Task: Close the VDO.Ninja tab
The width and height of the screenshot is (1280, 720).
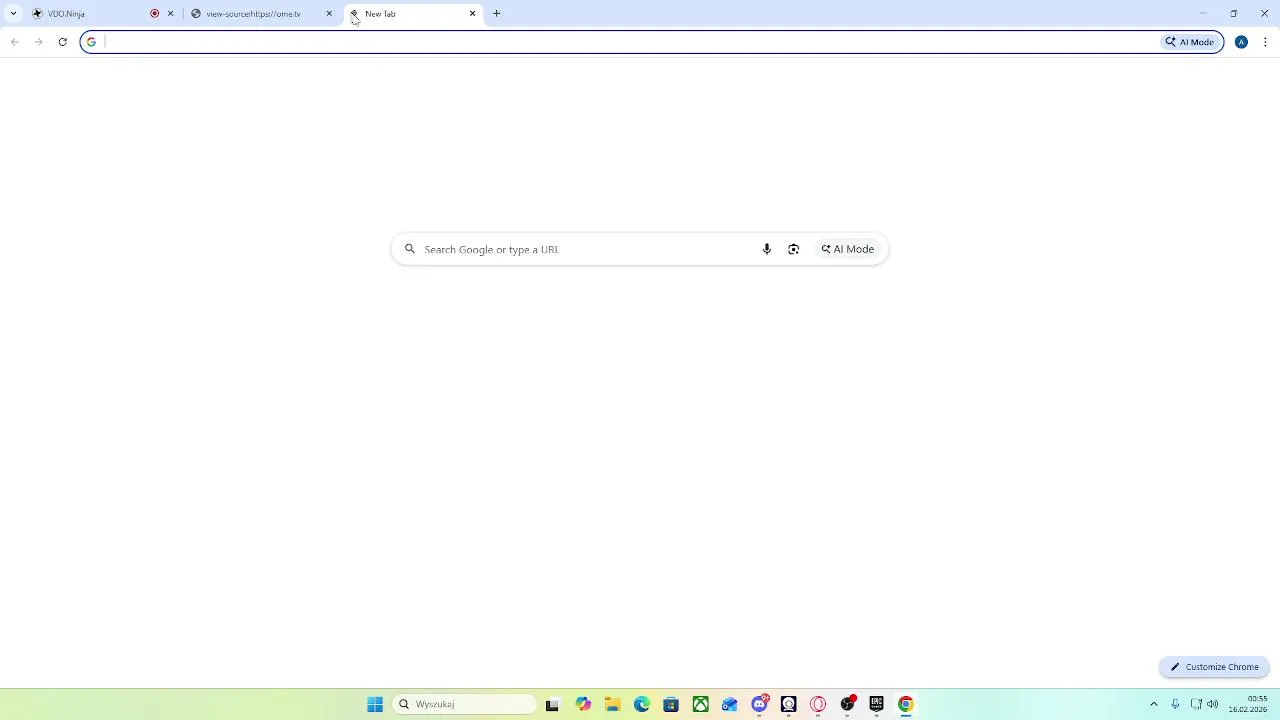Action: coord(170,14)
